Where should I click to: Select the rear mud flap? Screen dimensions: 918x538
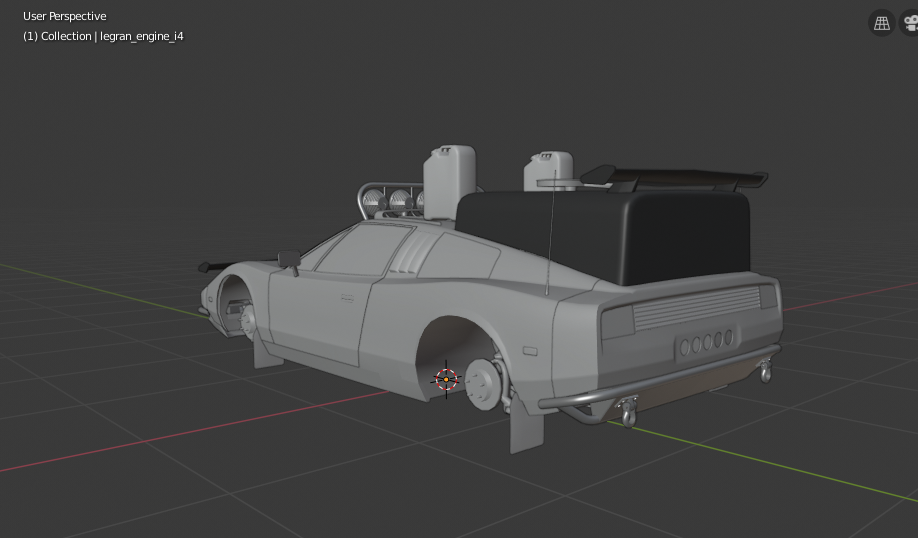pos(527,426)
